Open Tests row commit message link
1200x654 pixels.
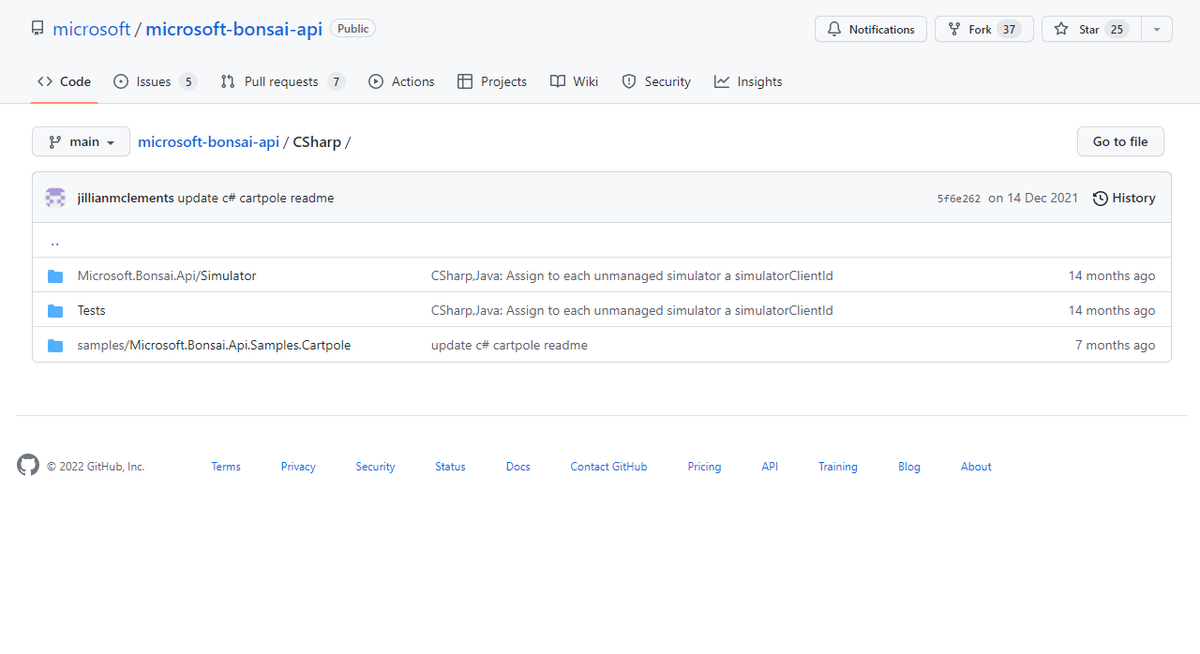pos(632,311)
